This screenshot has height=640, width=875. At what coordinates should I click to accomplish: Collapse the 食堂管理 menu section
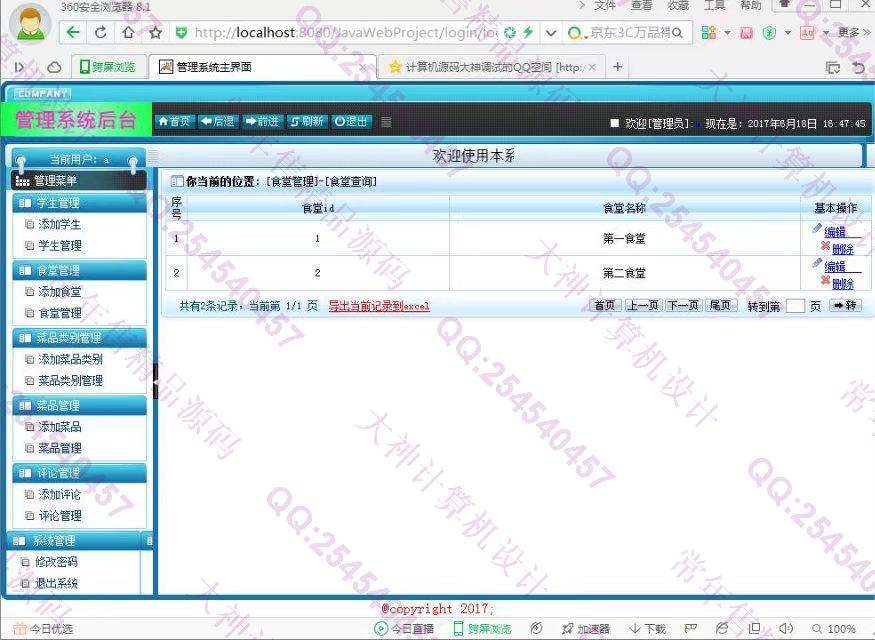[79, 271]
